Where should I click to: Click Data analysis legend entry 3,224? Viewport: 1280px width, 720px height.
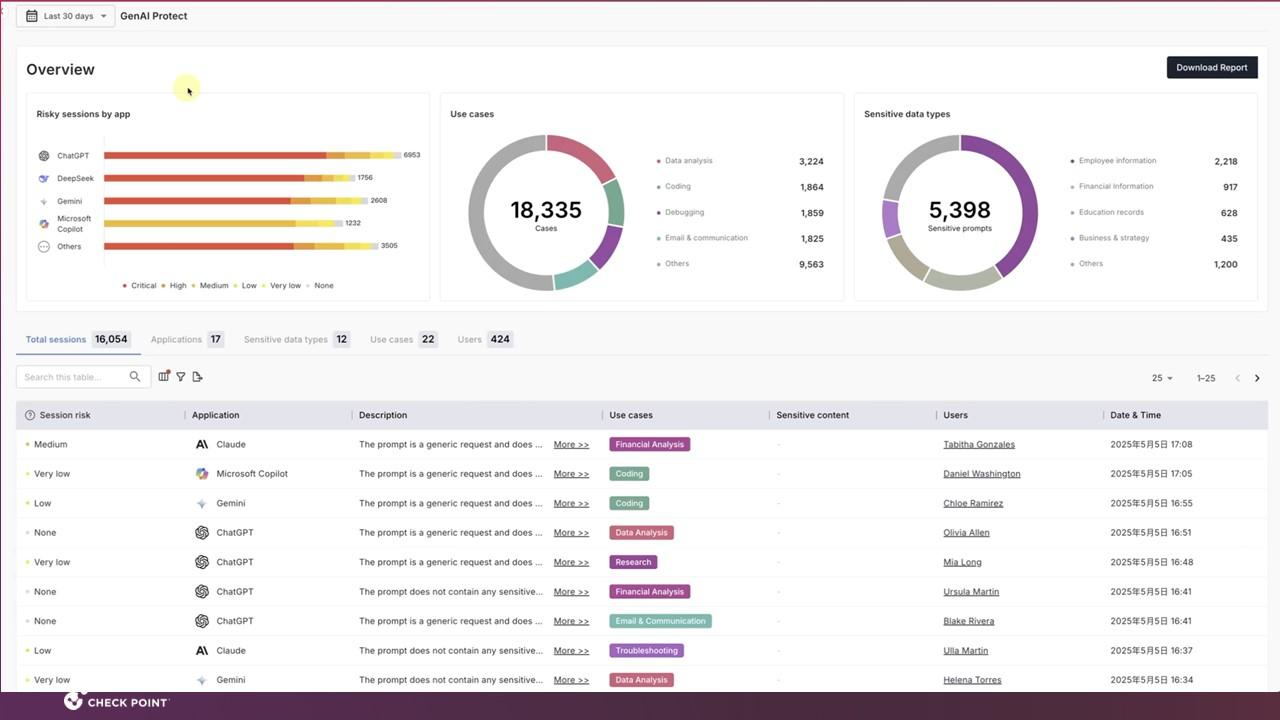740,161
